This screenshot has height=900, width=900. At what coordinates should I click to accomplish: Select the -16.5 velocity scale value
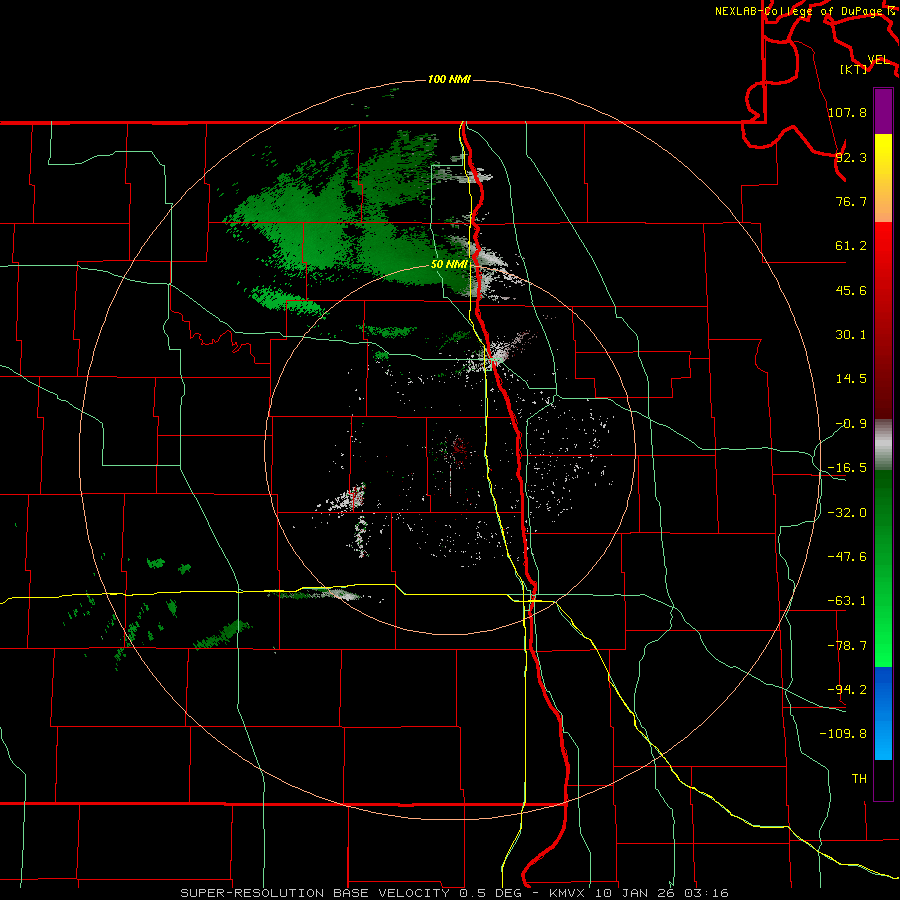pos(847,468)
